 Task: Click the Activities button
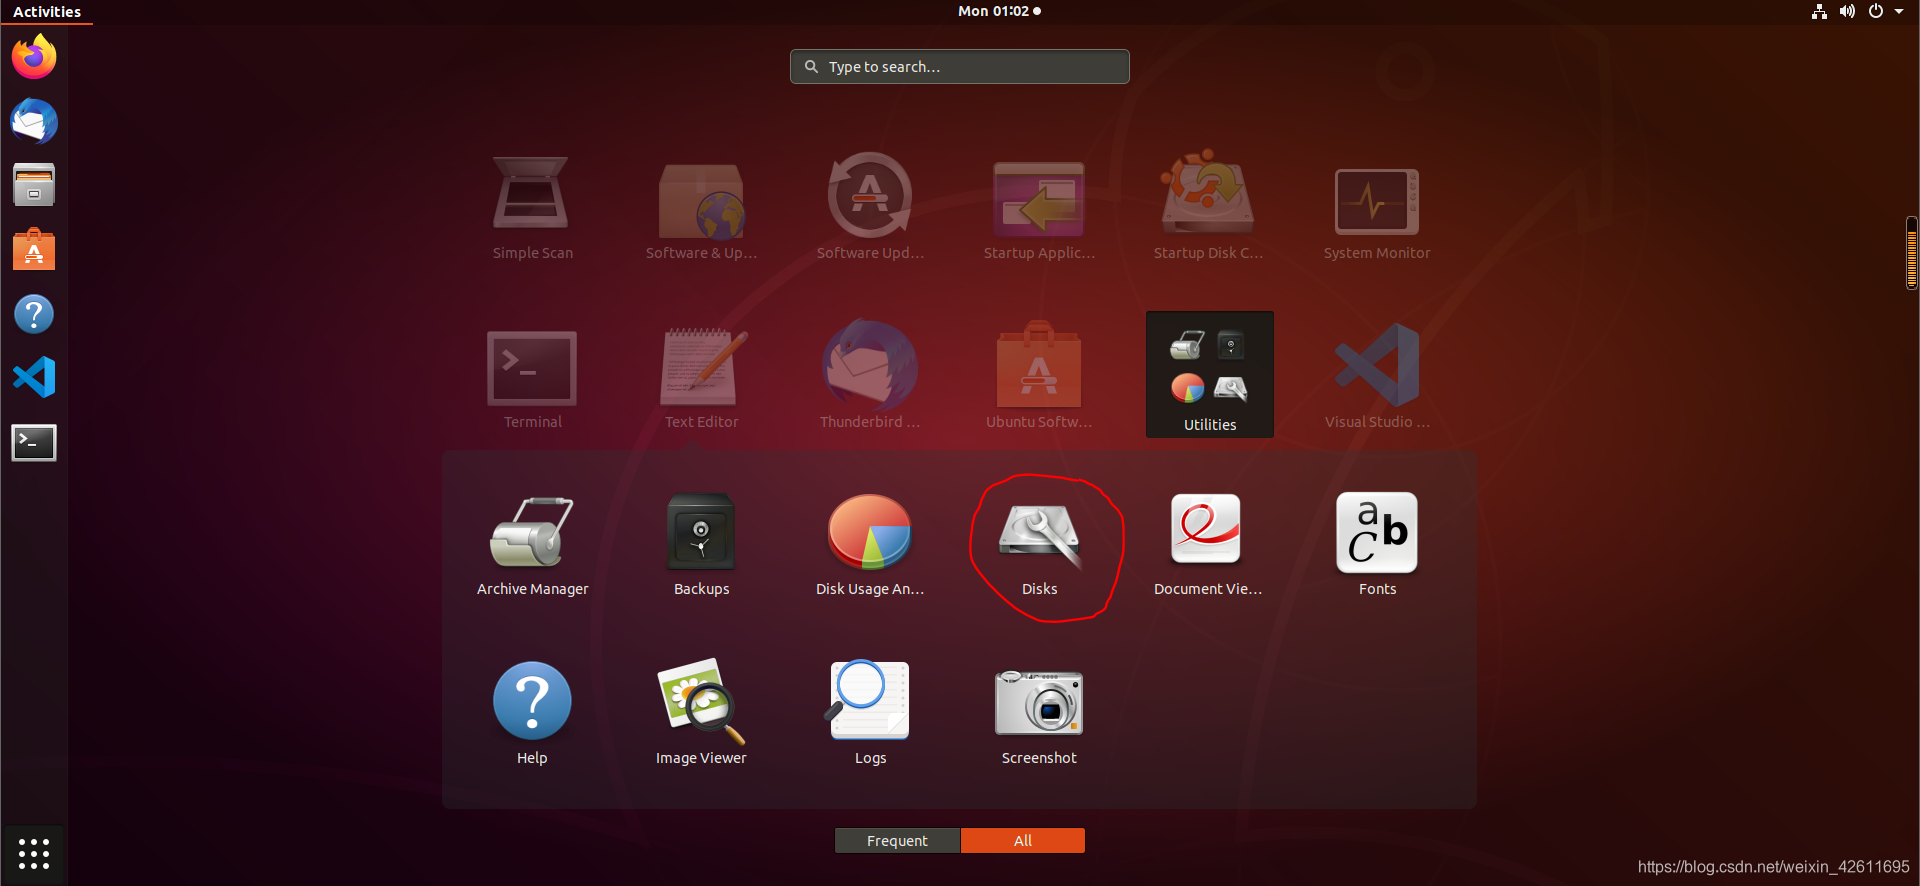coord(47,12)
